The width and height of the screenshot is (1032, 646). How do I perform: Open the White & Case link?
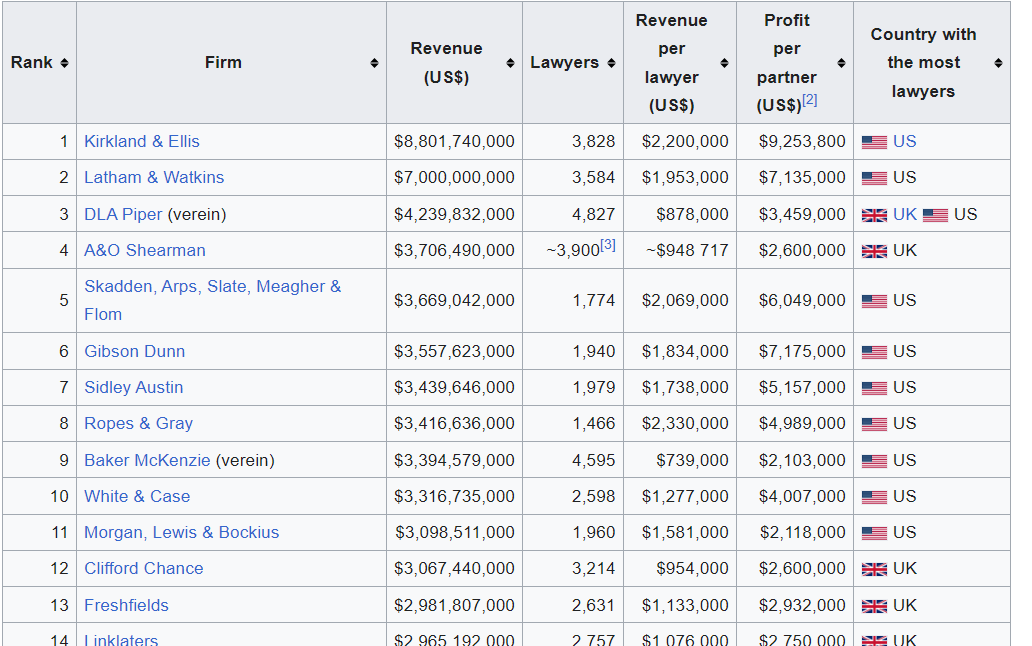click(137, 497)
